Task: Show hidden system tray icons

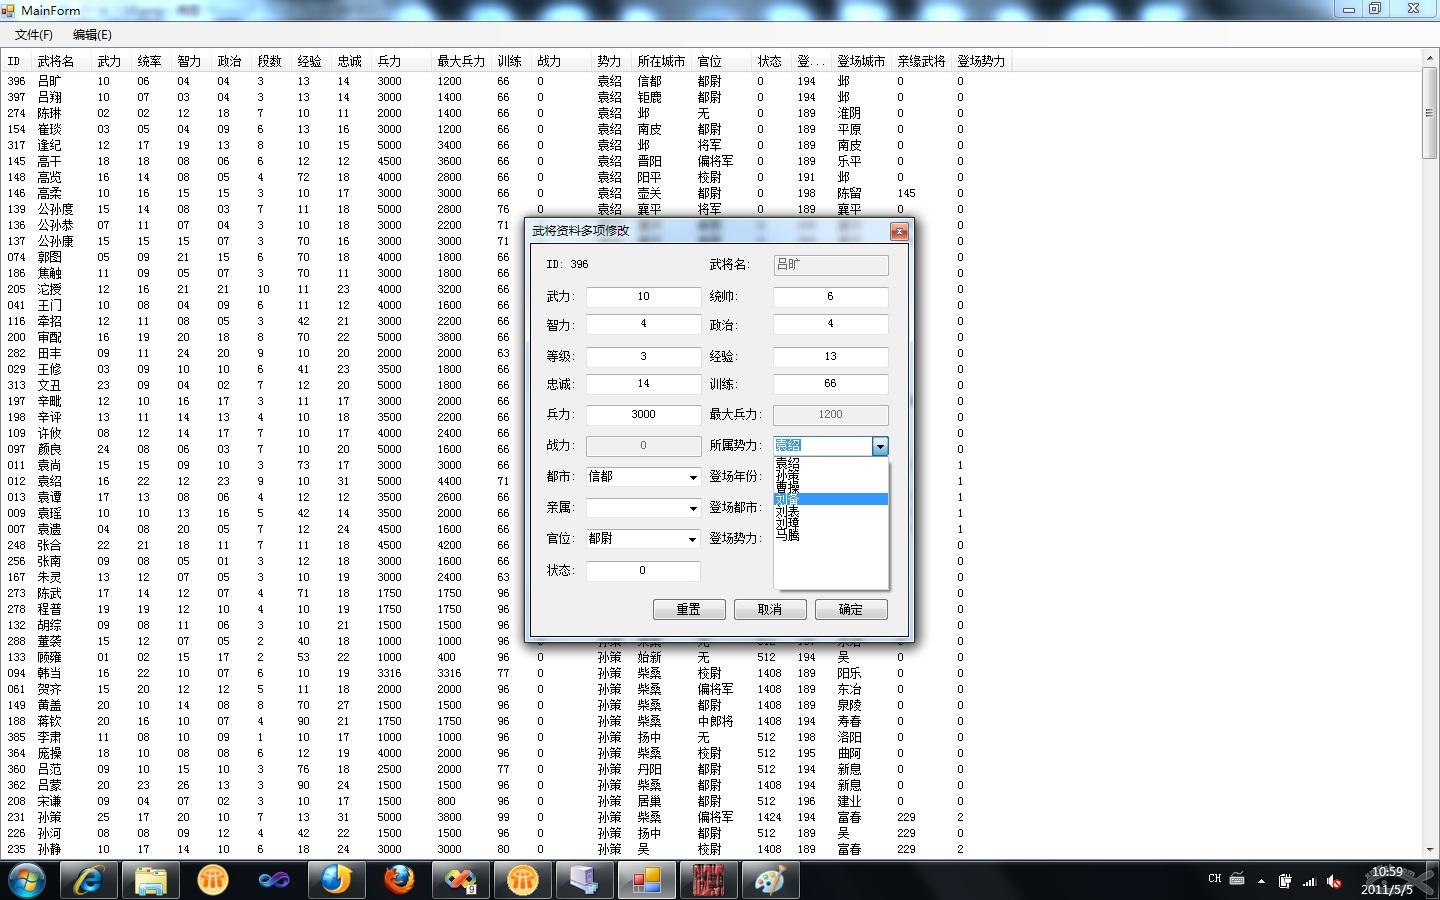Action: click(1261, 881)
